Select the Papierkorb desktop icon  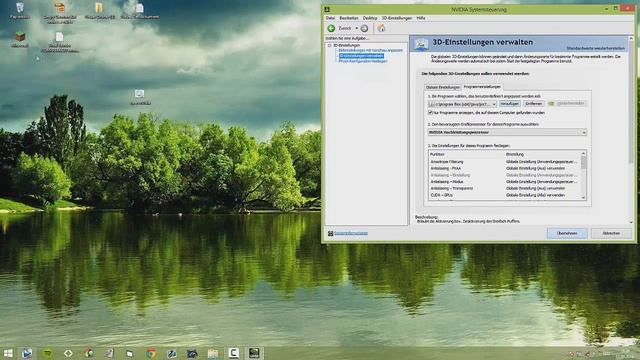20,11
